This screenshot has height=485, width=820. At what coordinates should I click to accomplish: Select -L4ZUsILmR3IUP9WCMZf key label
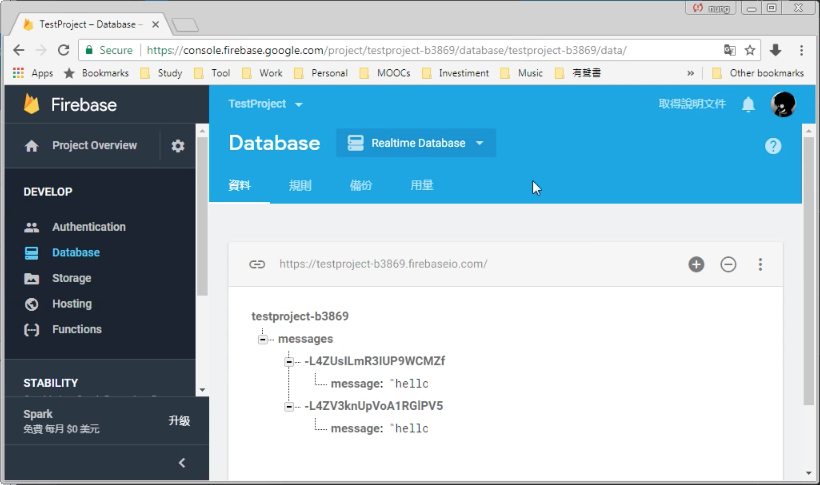(374, 361)
